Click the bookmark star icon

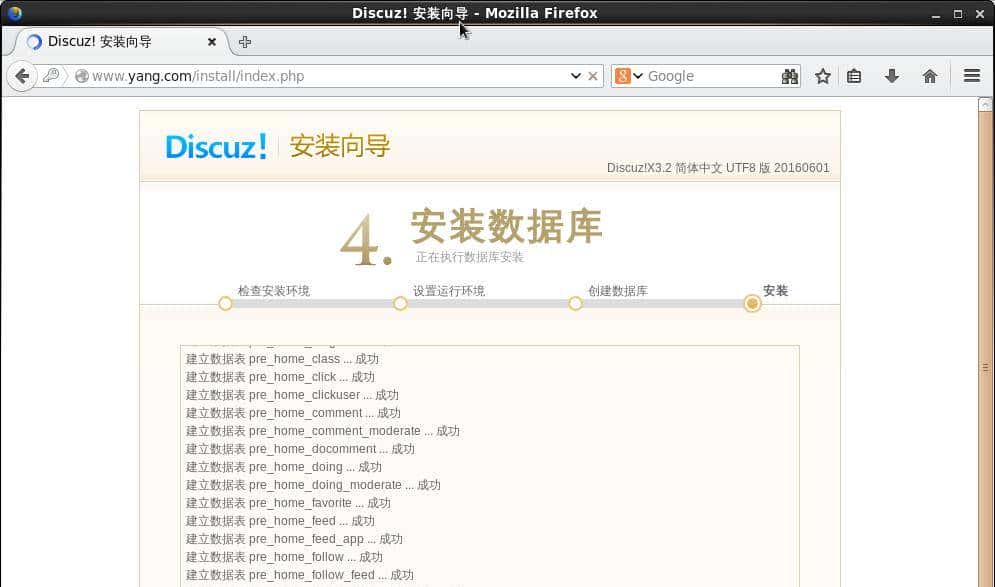[822, 76]
